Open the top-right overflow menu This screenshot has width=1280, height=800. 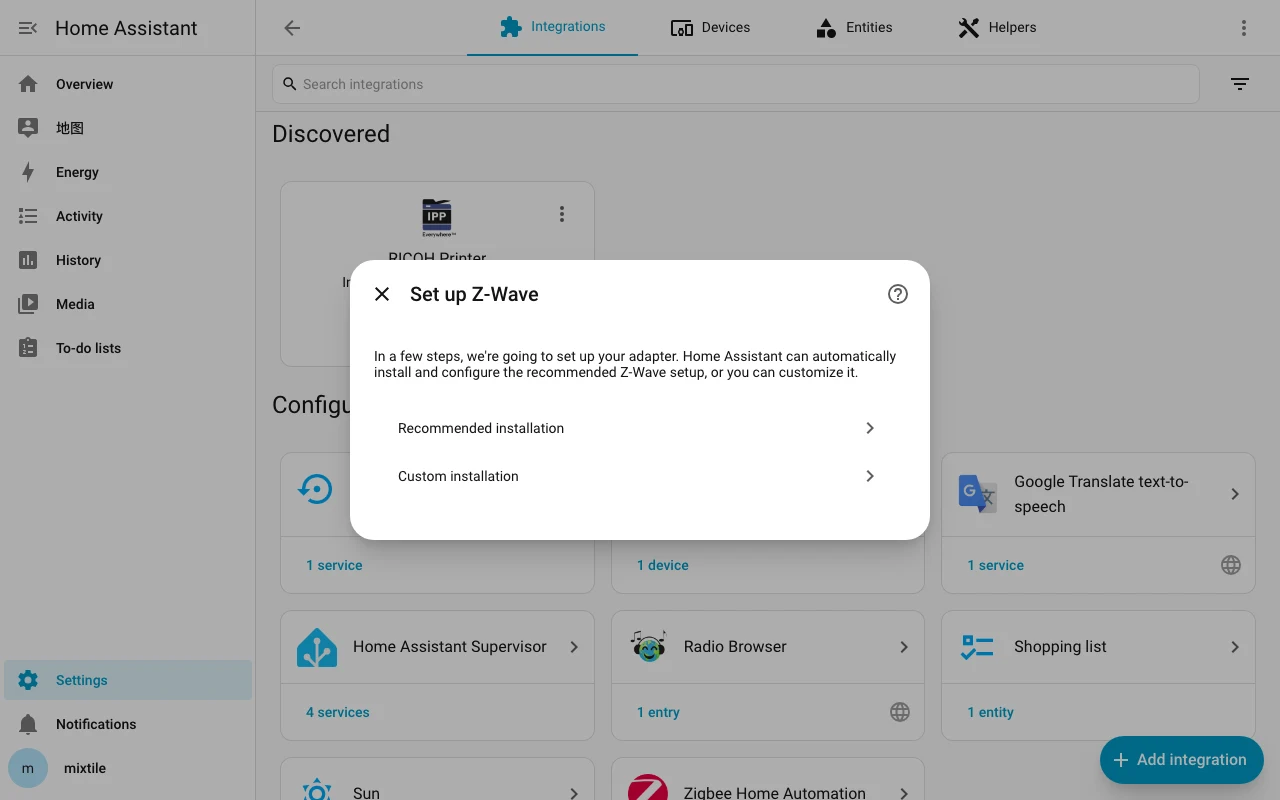(x=1244, y=28)
